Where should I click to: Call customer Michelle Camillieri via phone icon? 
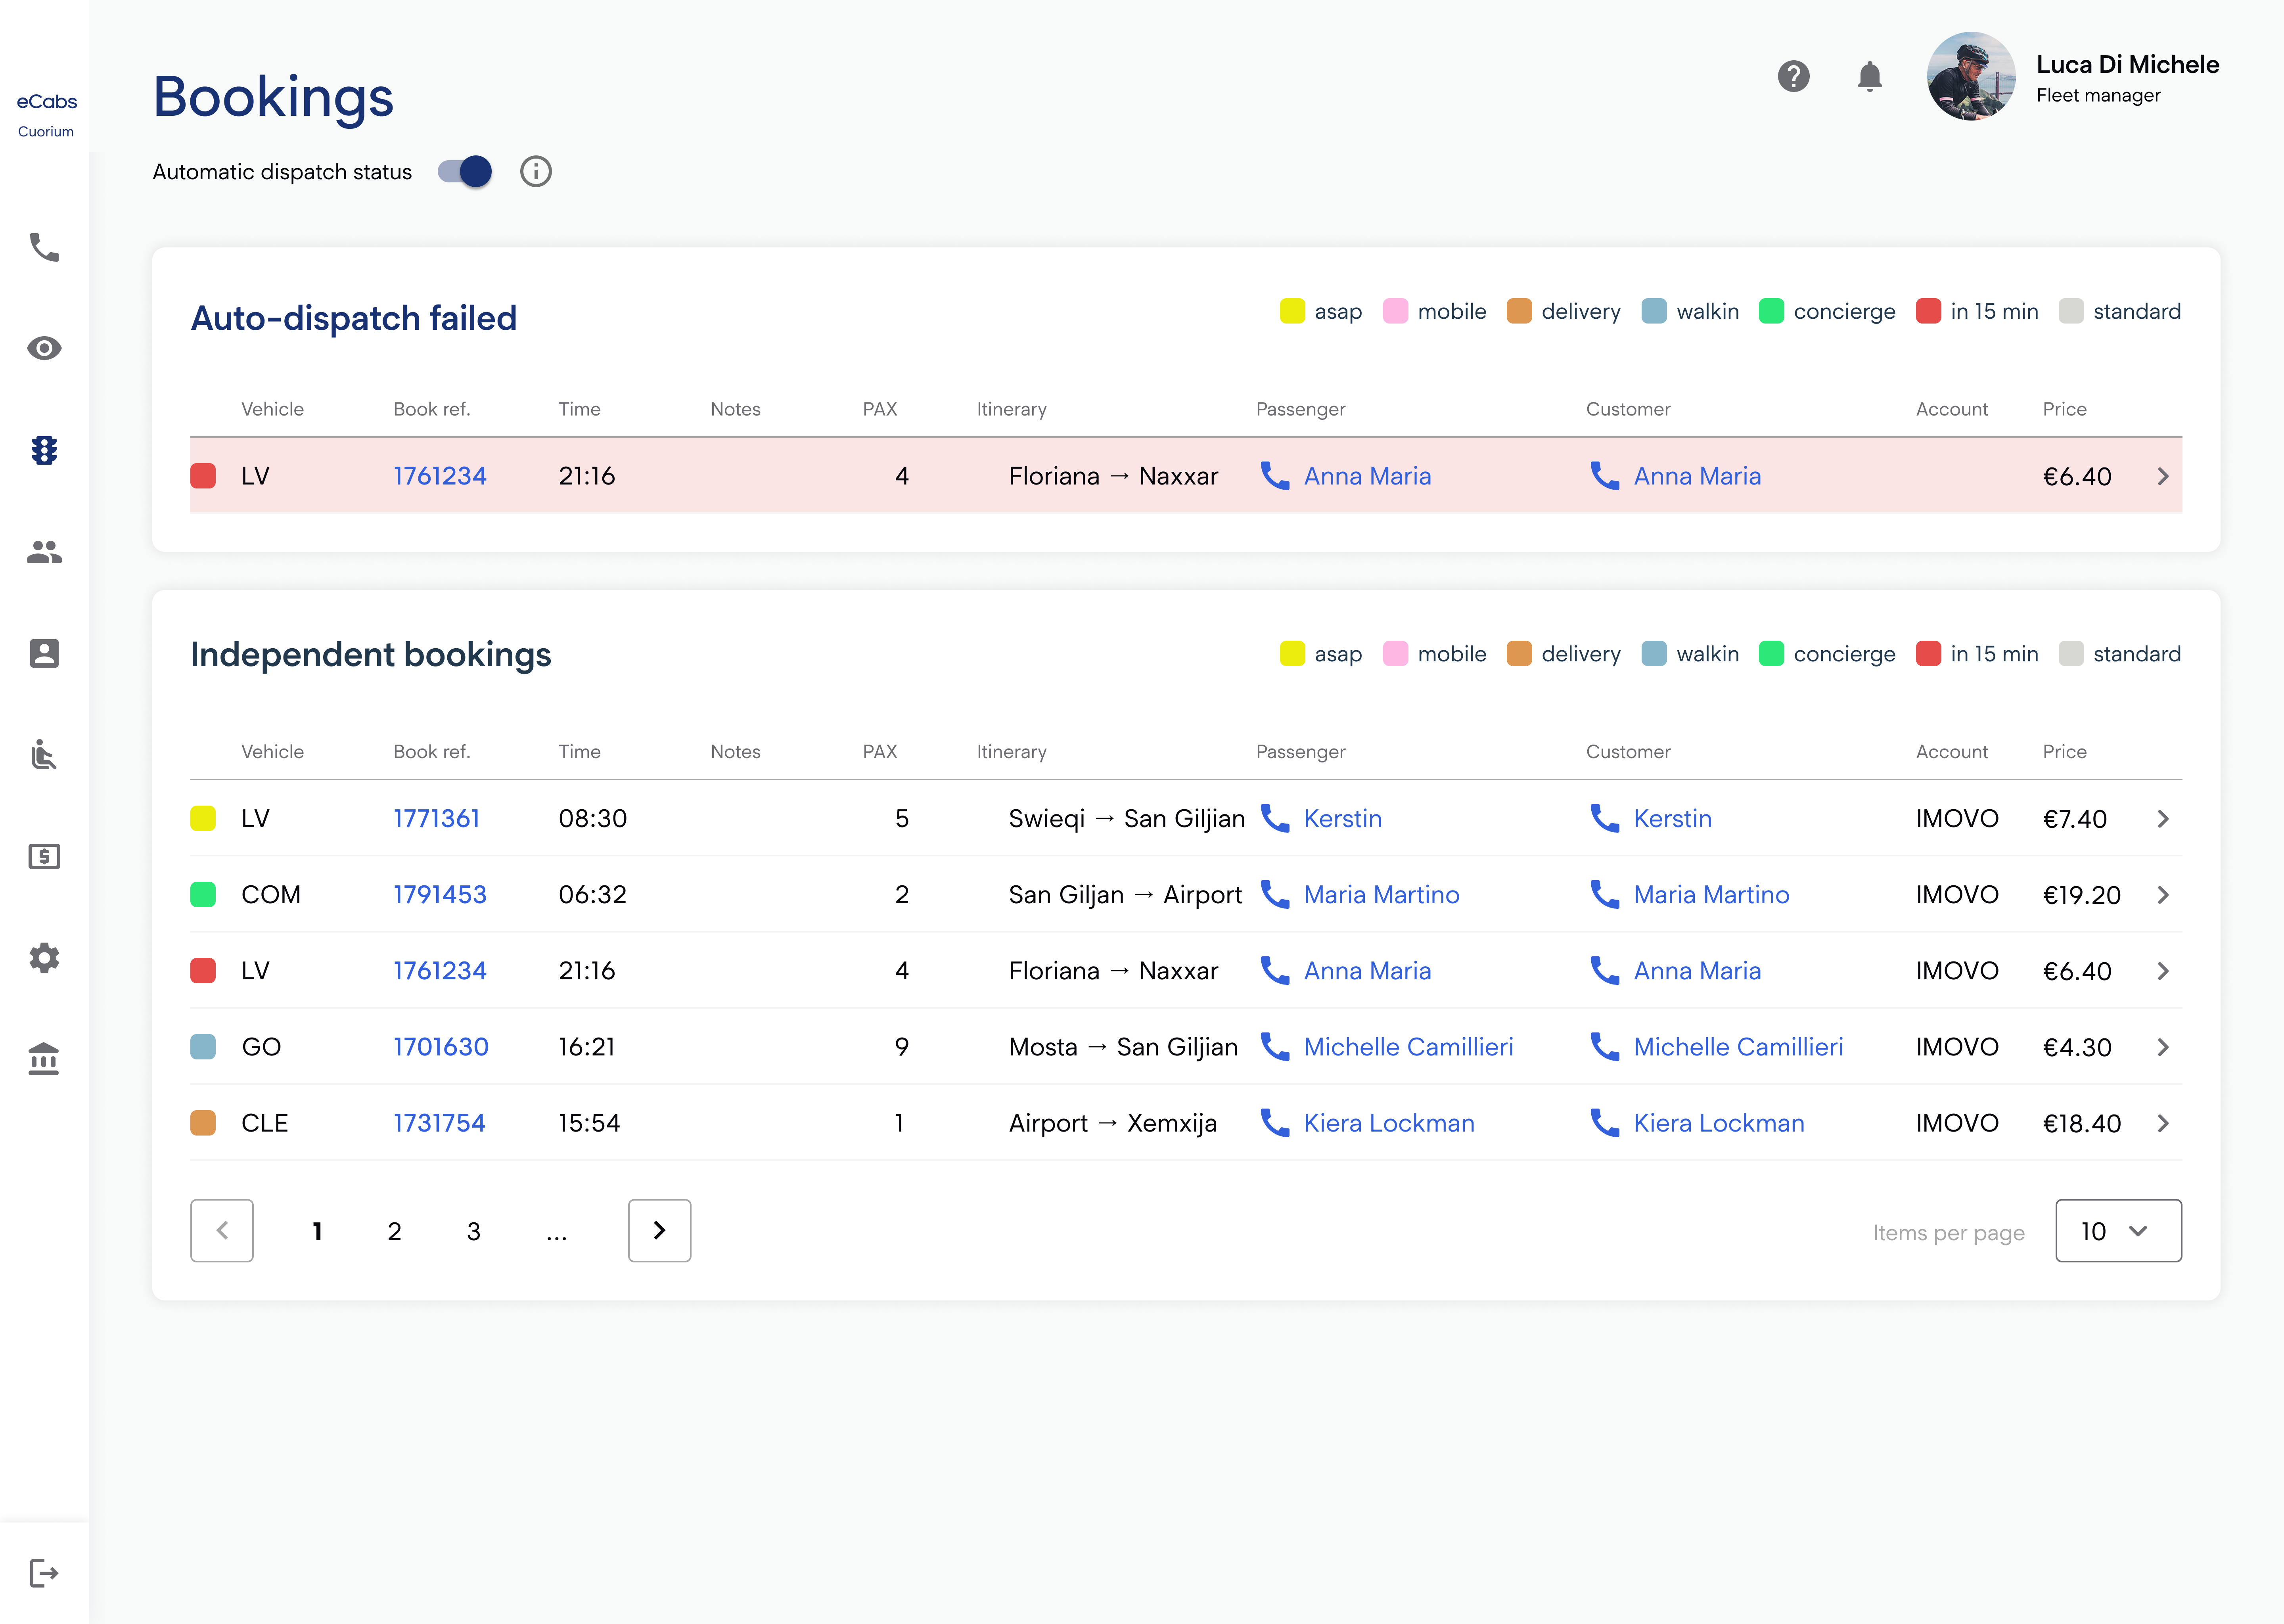click(x=1605, y=1047)
